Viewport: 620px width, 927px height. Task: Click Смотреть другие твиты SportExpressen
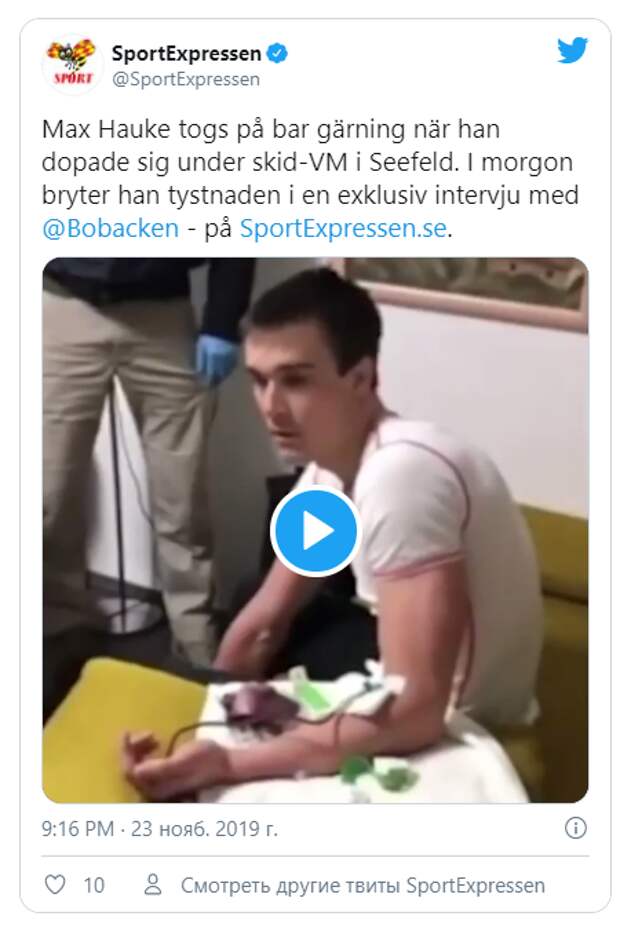coord(363,885)
